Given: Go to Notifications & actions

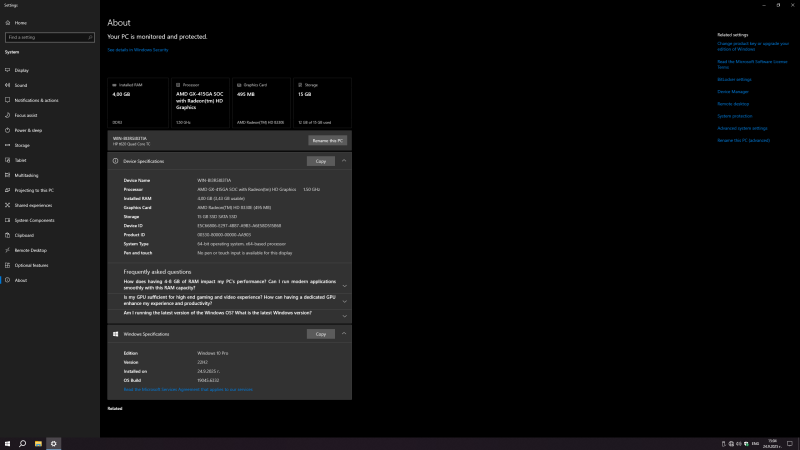Looking at the screenshot, I should 36,100.
